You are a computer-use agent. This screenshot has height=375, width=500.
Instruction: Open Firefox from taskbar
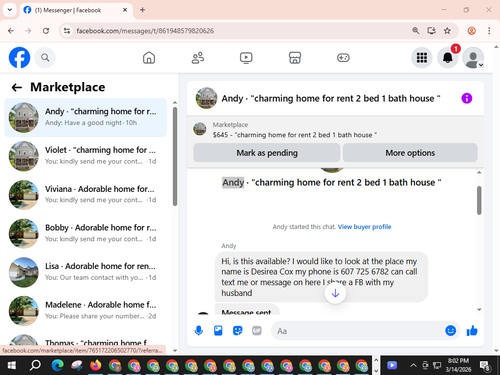click(96, 366)
